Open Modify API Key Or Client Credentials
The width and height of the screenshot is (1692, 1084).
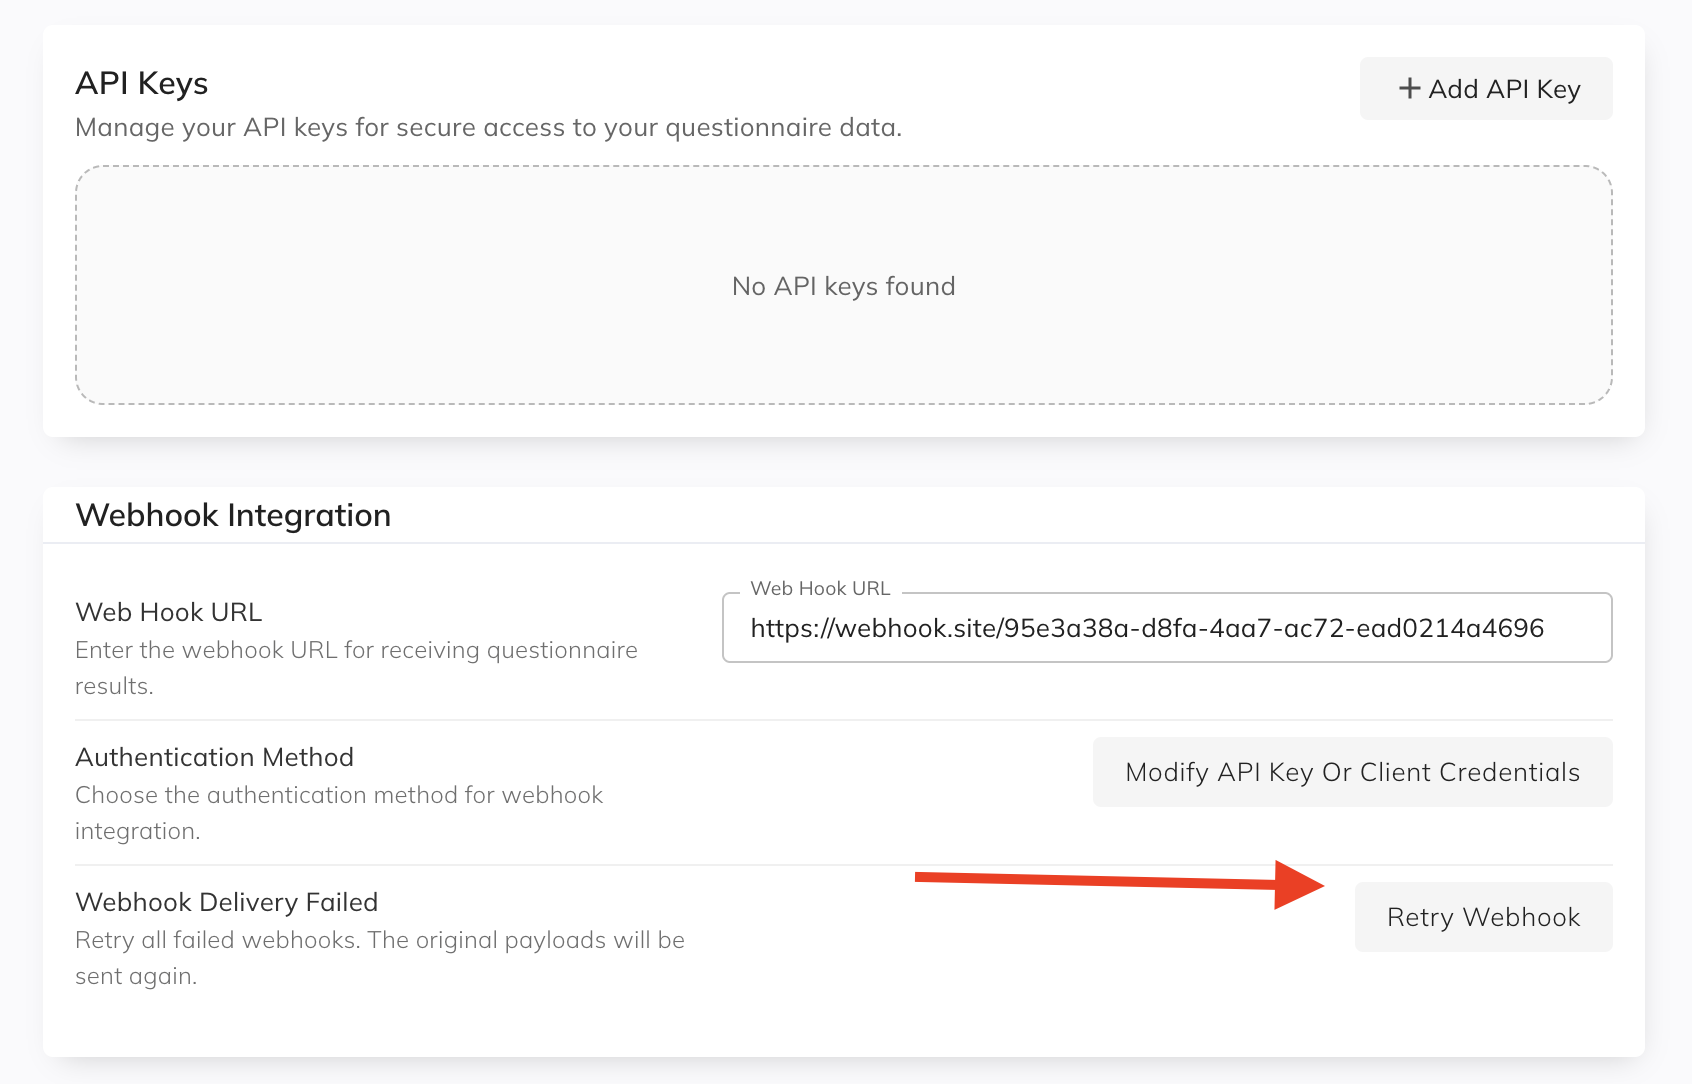(1352, 772)
